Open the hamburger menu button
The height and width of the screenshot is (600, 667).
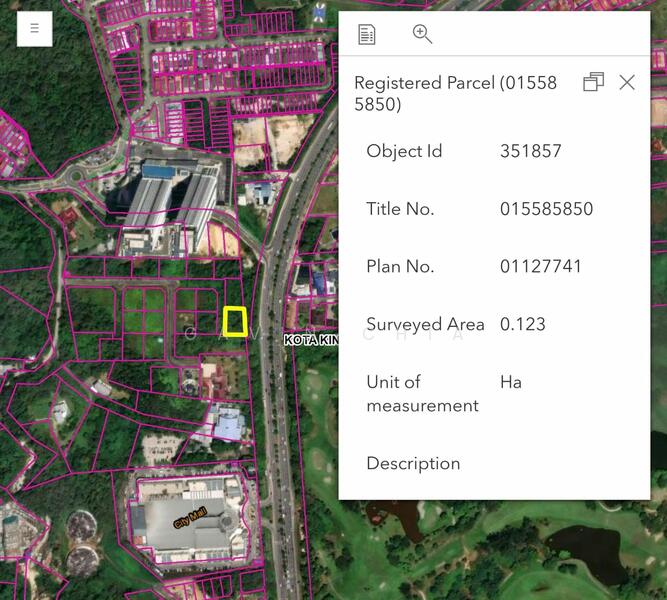click(x=34, y=29)
